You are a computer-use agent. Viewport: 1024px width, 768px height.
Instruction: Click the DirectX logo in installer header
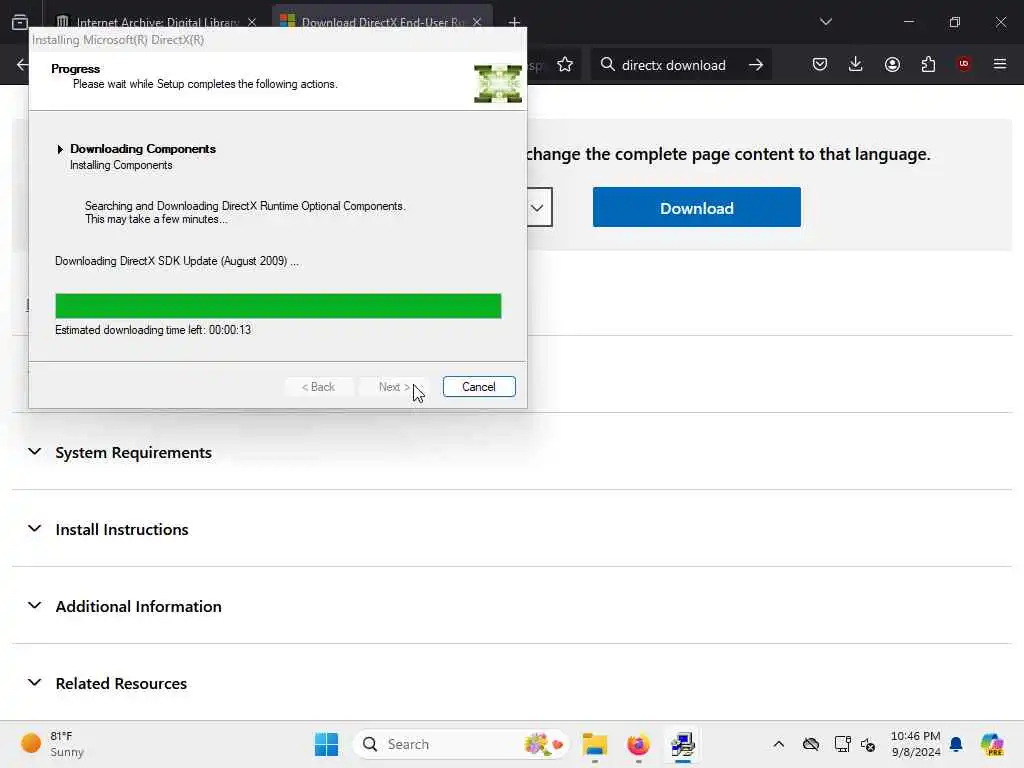[x=498, y=84]
